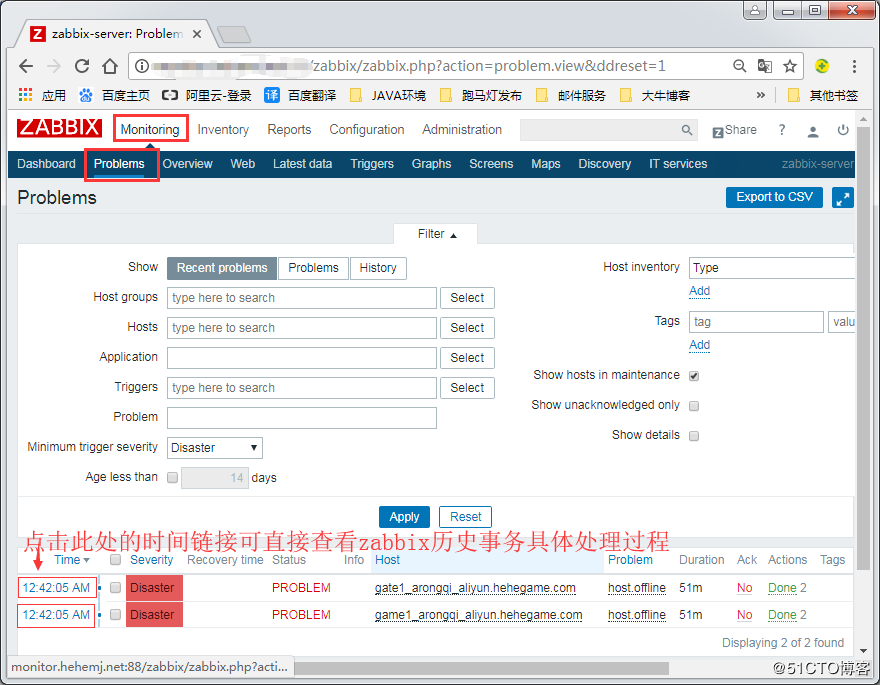Click the Ack 'No' link for game1_arongqi row
This screenshot has height=685, width=880.
744,615
